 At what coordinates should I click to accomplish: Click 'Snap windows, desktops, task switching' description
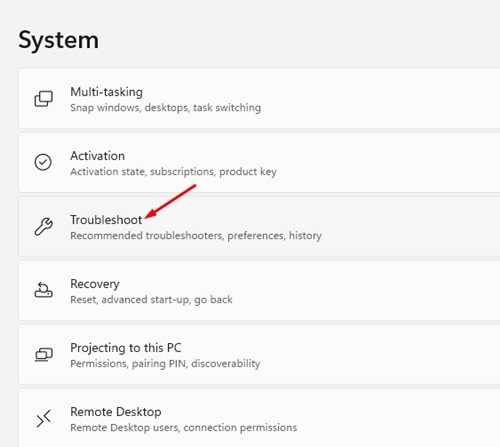tap(165, 108)
